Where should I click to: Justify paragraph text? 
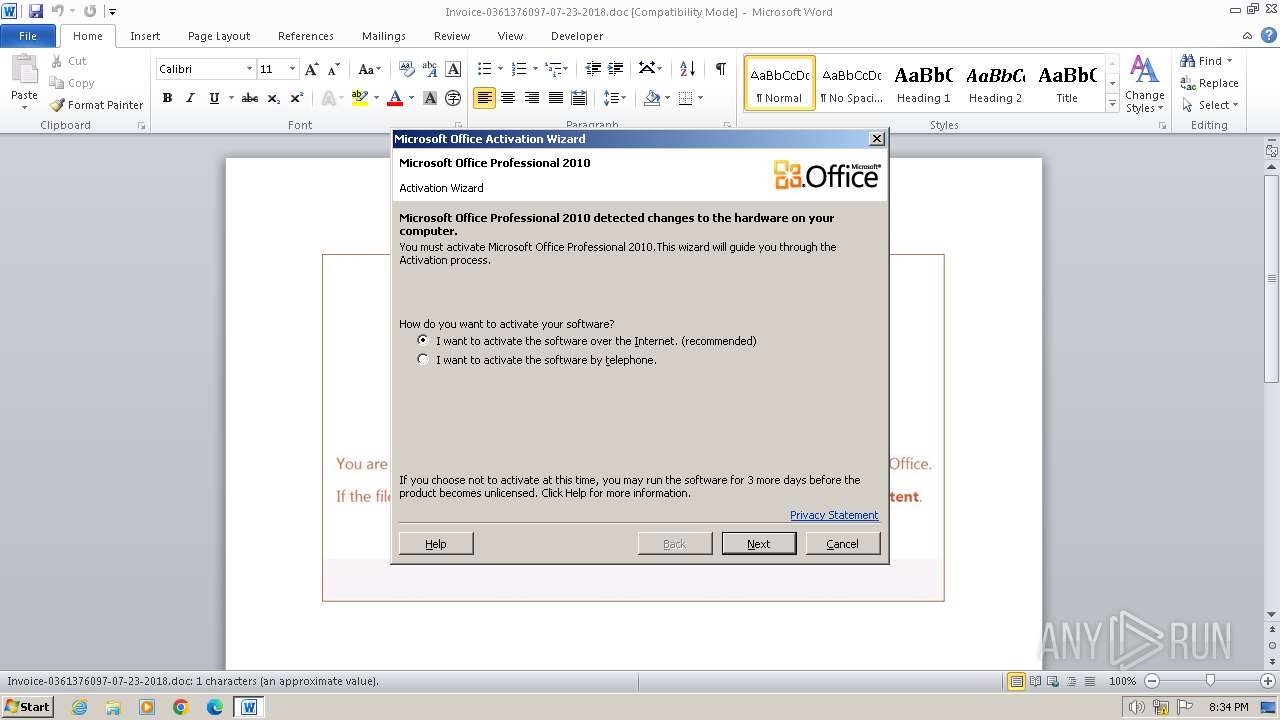pos(555,98)
